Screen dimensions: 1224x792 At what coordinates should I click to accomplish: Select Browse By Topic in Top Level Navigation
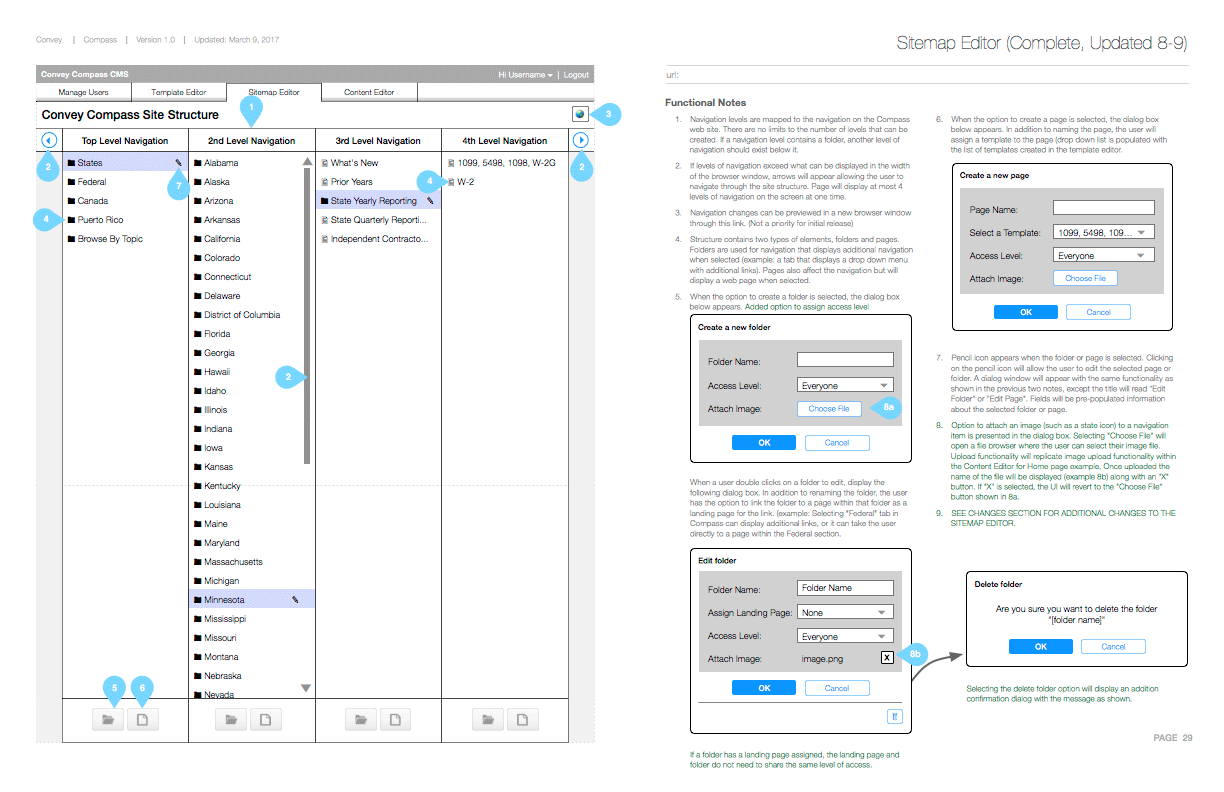[110, 239]
